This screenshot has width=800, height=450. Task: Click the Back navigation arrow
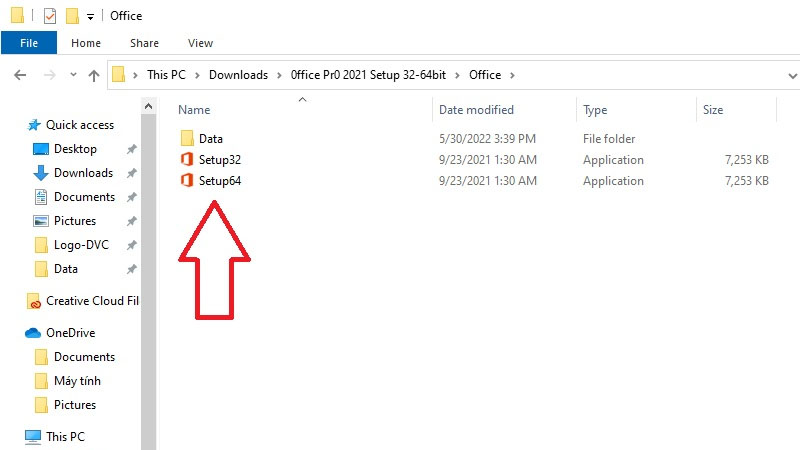click(x=19, y=75)
